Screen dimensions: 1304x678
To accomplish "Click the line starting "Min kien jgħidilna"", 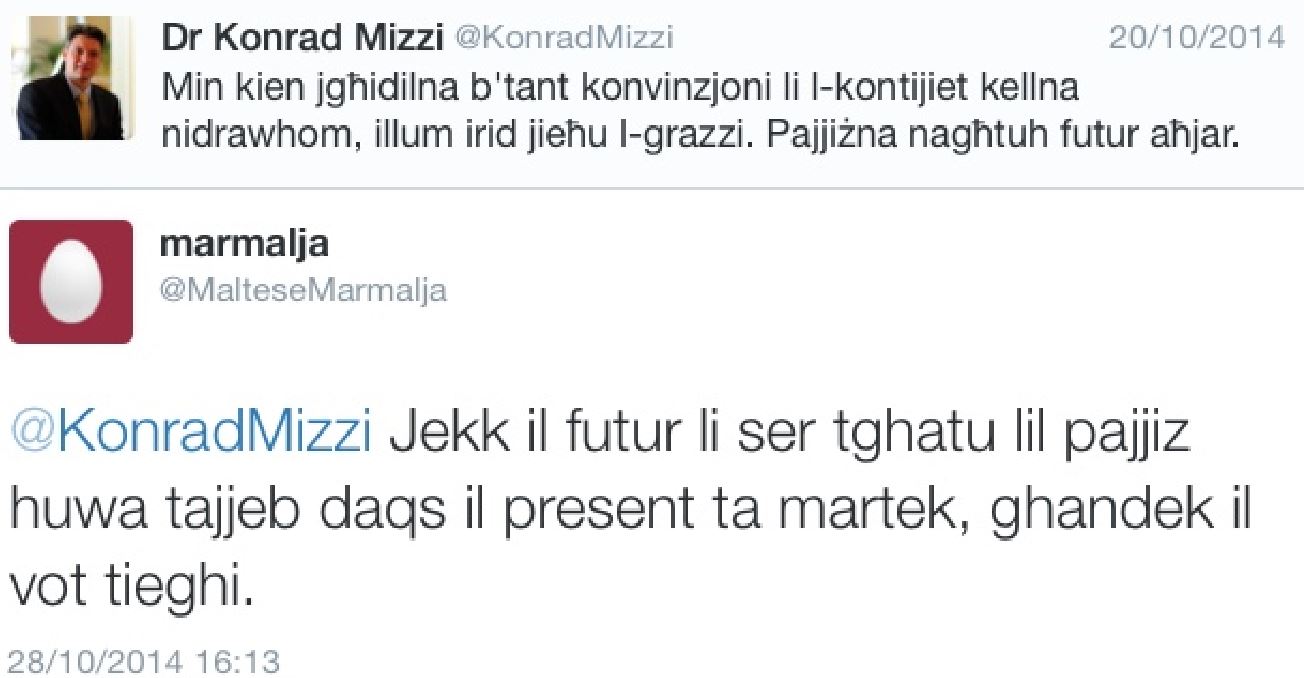I will click(620, 88).
